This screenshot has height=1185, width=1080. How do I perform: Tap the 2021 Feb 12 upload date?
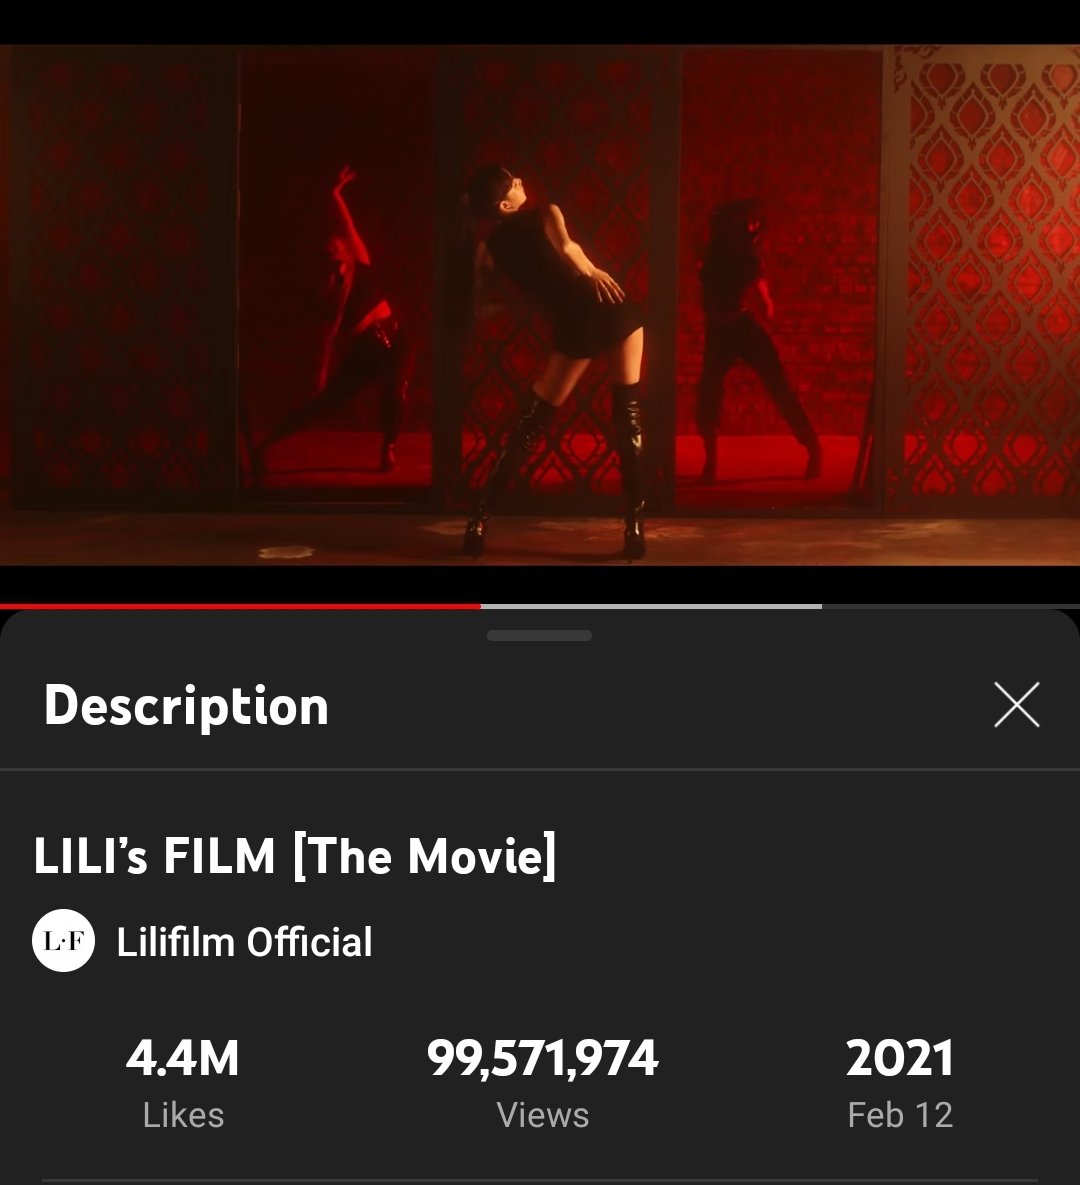pyautogui.click(x=899, y=1081)
